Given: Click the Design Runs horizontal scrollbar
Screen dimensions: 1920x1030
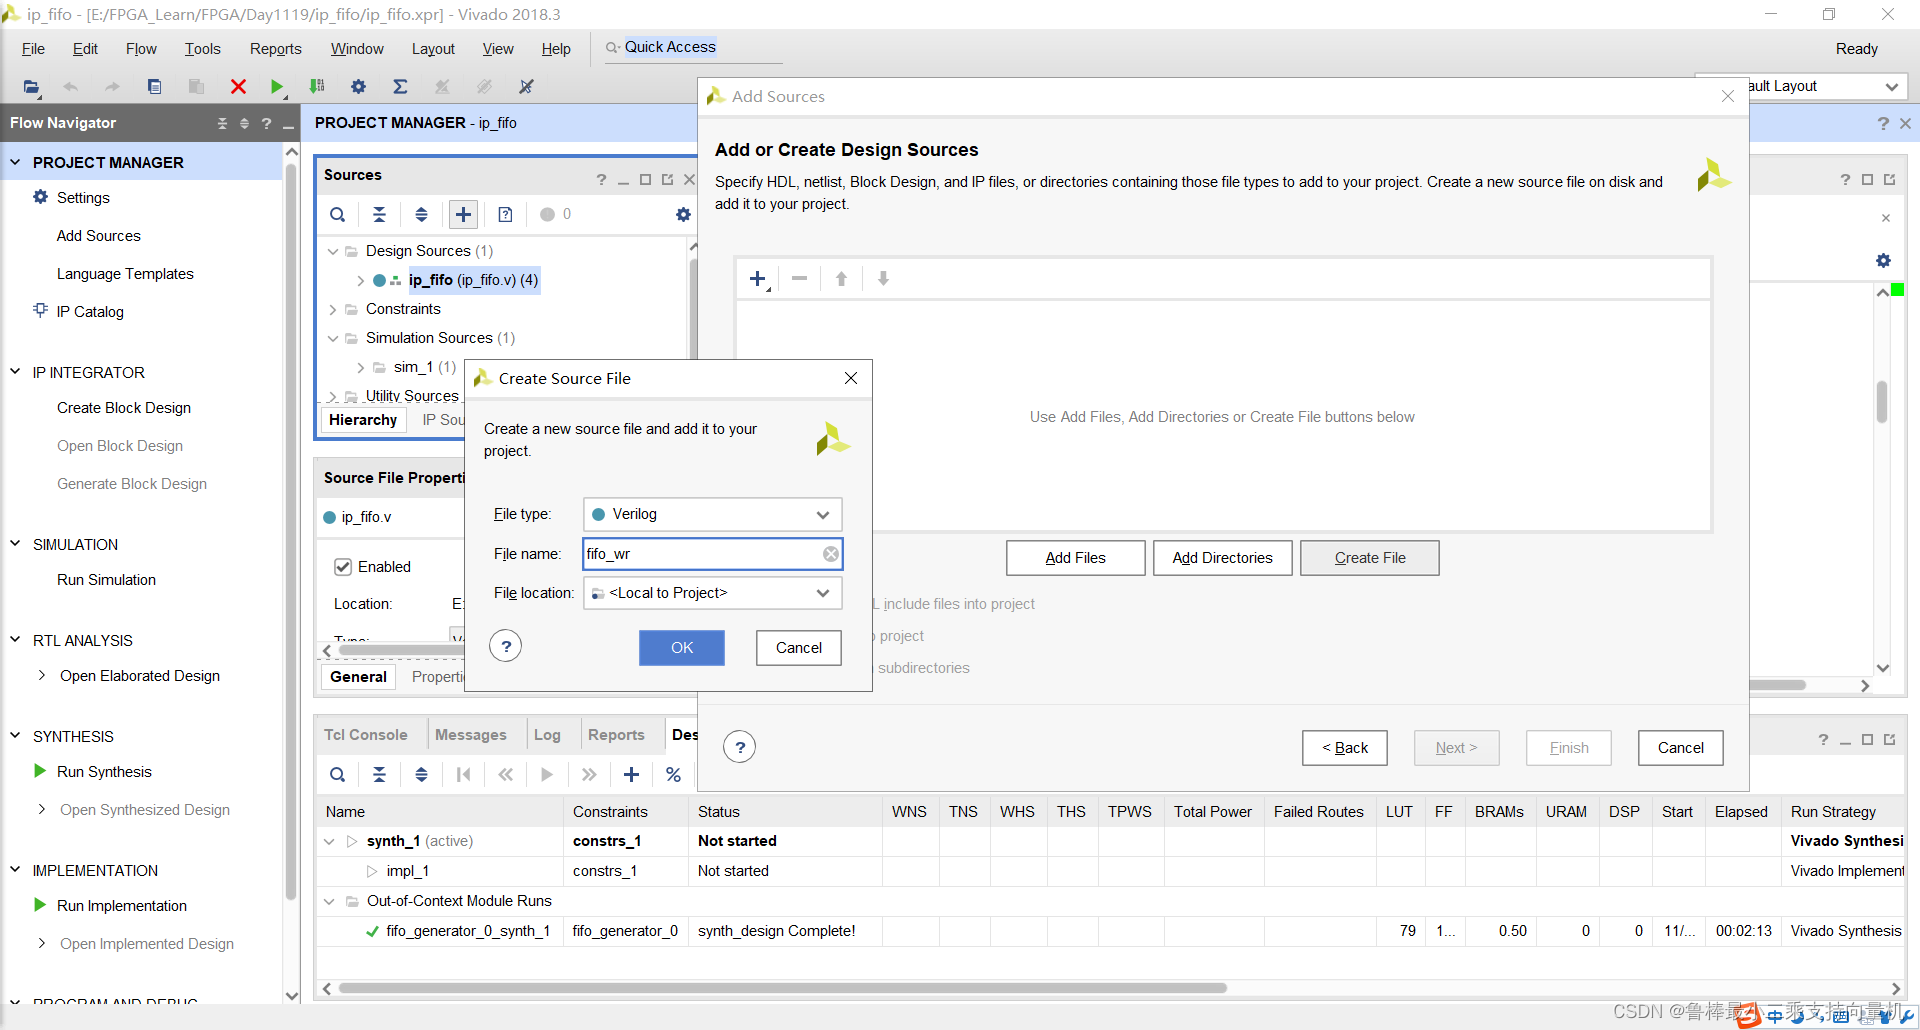Looking at the screenshot, I should coord(782,988).
